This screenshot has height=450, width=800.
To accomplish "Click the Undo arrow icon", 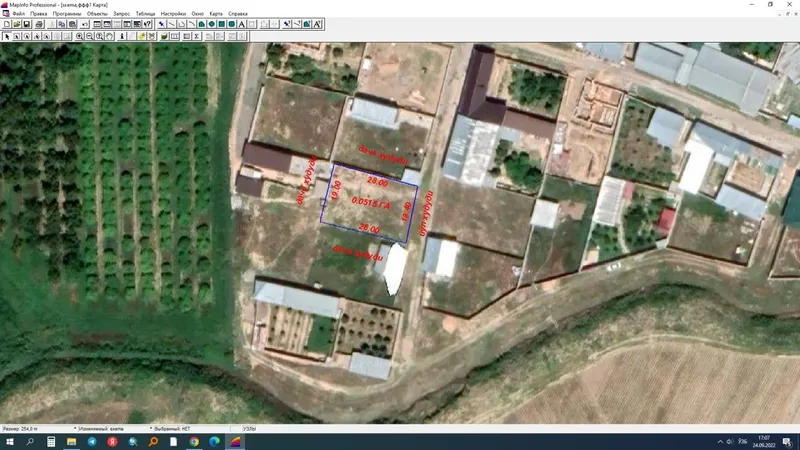I will point(85,24).
